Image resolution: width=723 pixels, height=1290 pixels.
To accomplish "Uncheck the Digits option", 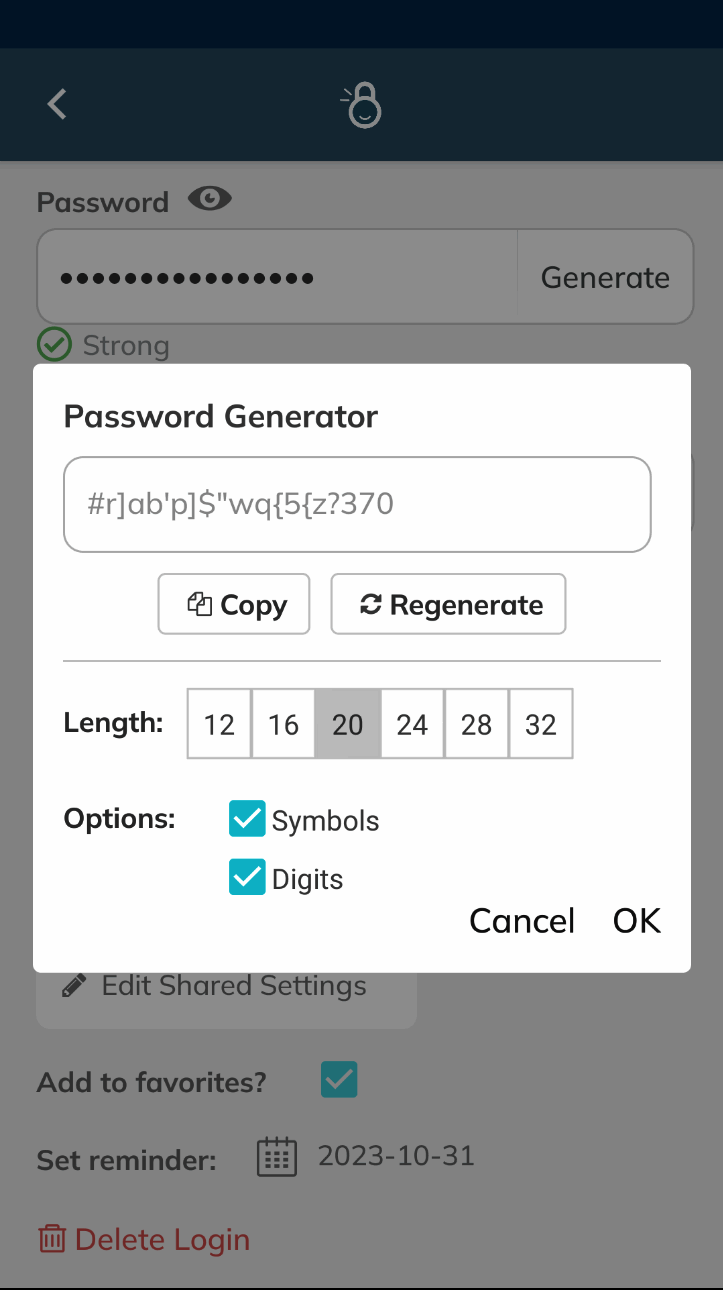I will (247, 877).
